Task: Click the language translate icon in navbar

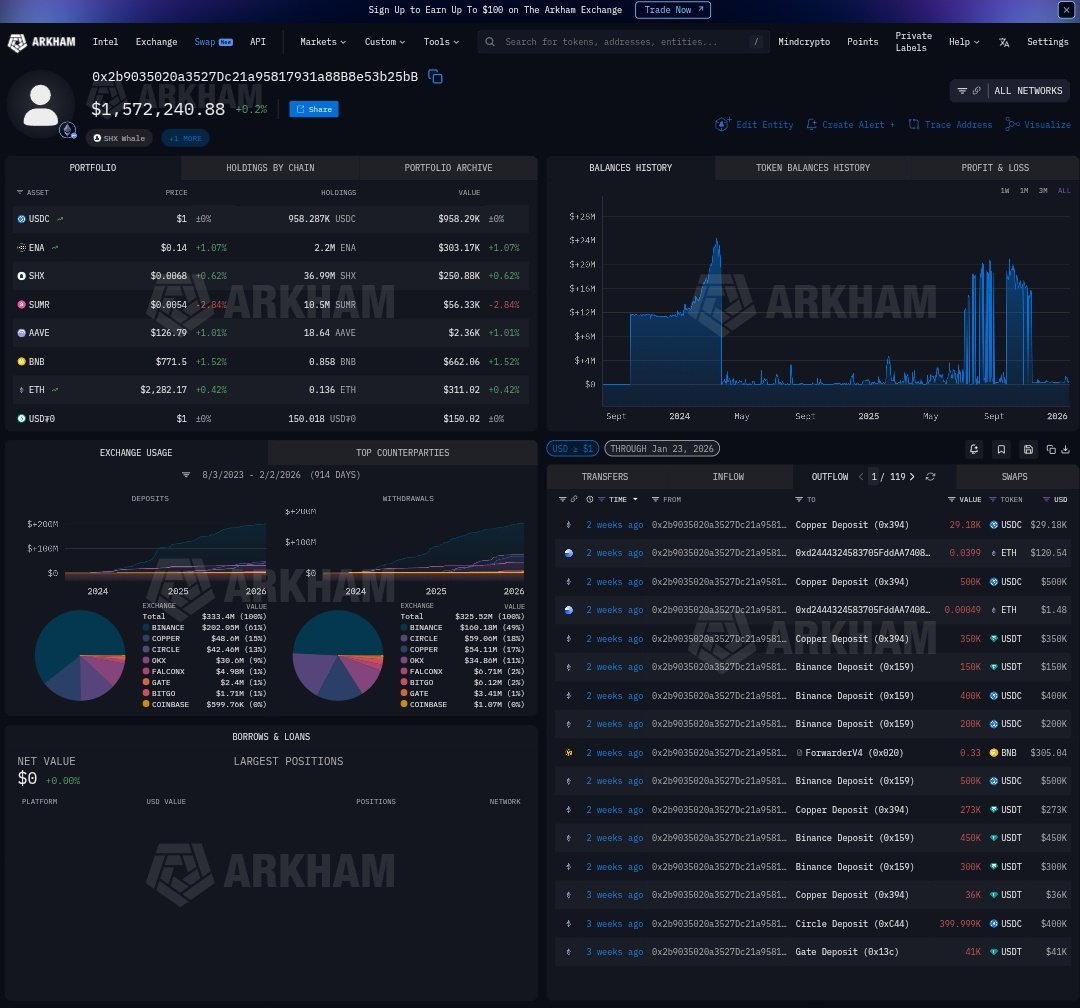Action: click(1004, 42)
